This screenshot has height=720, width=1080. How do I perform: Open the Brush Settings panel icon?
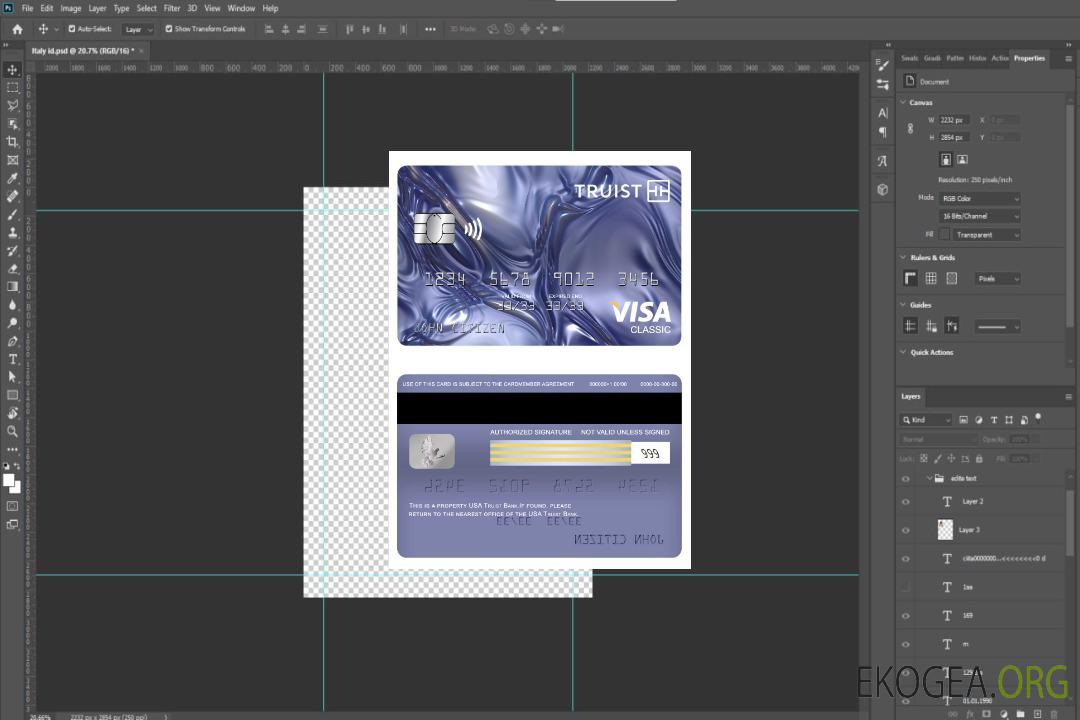click(882, 65)
